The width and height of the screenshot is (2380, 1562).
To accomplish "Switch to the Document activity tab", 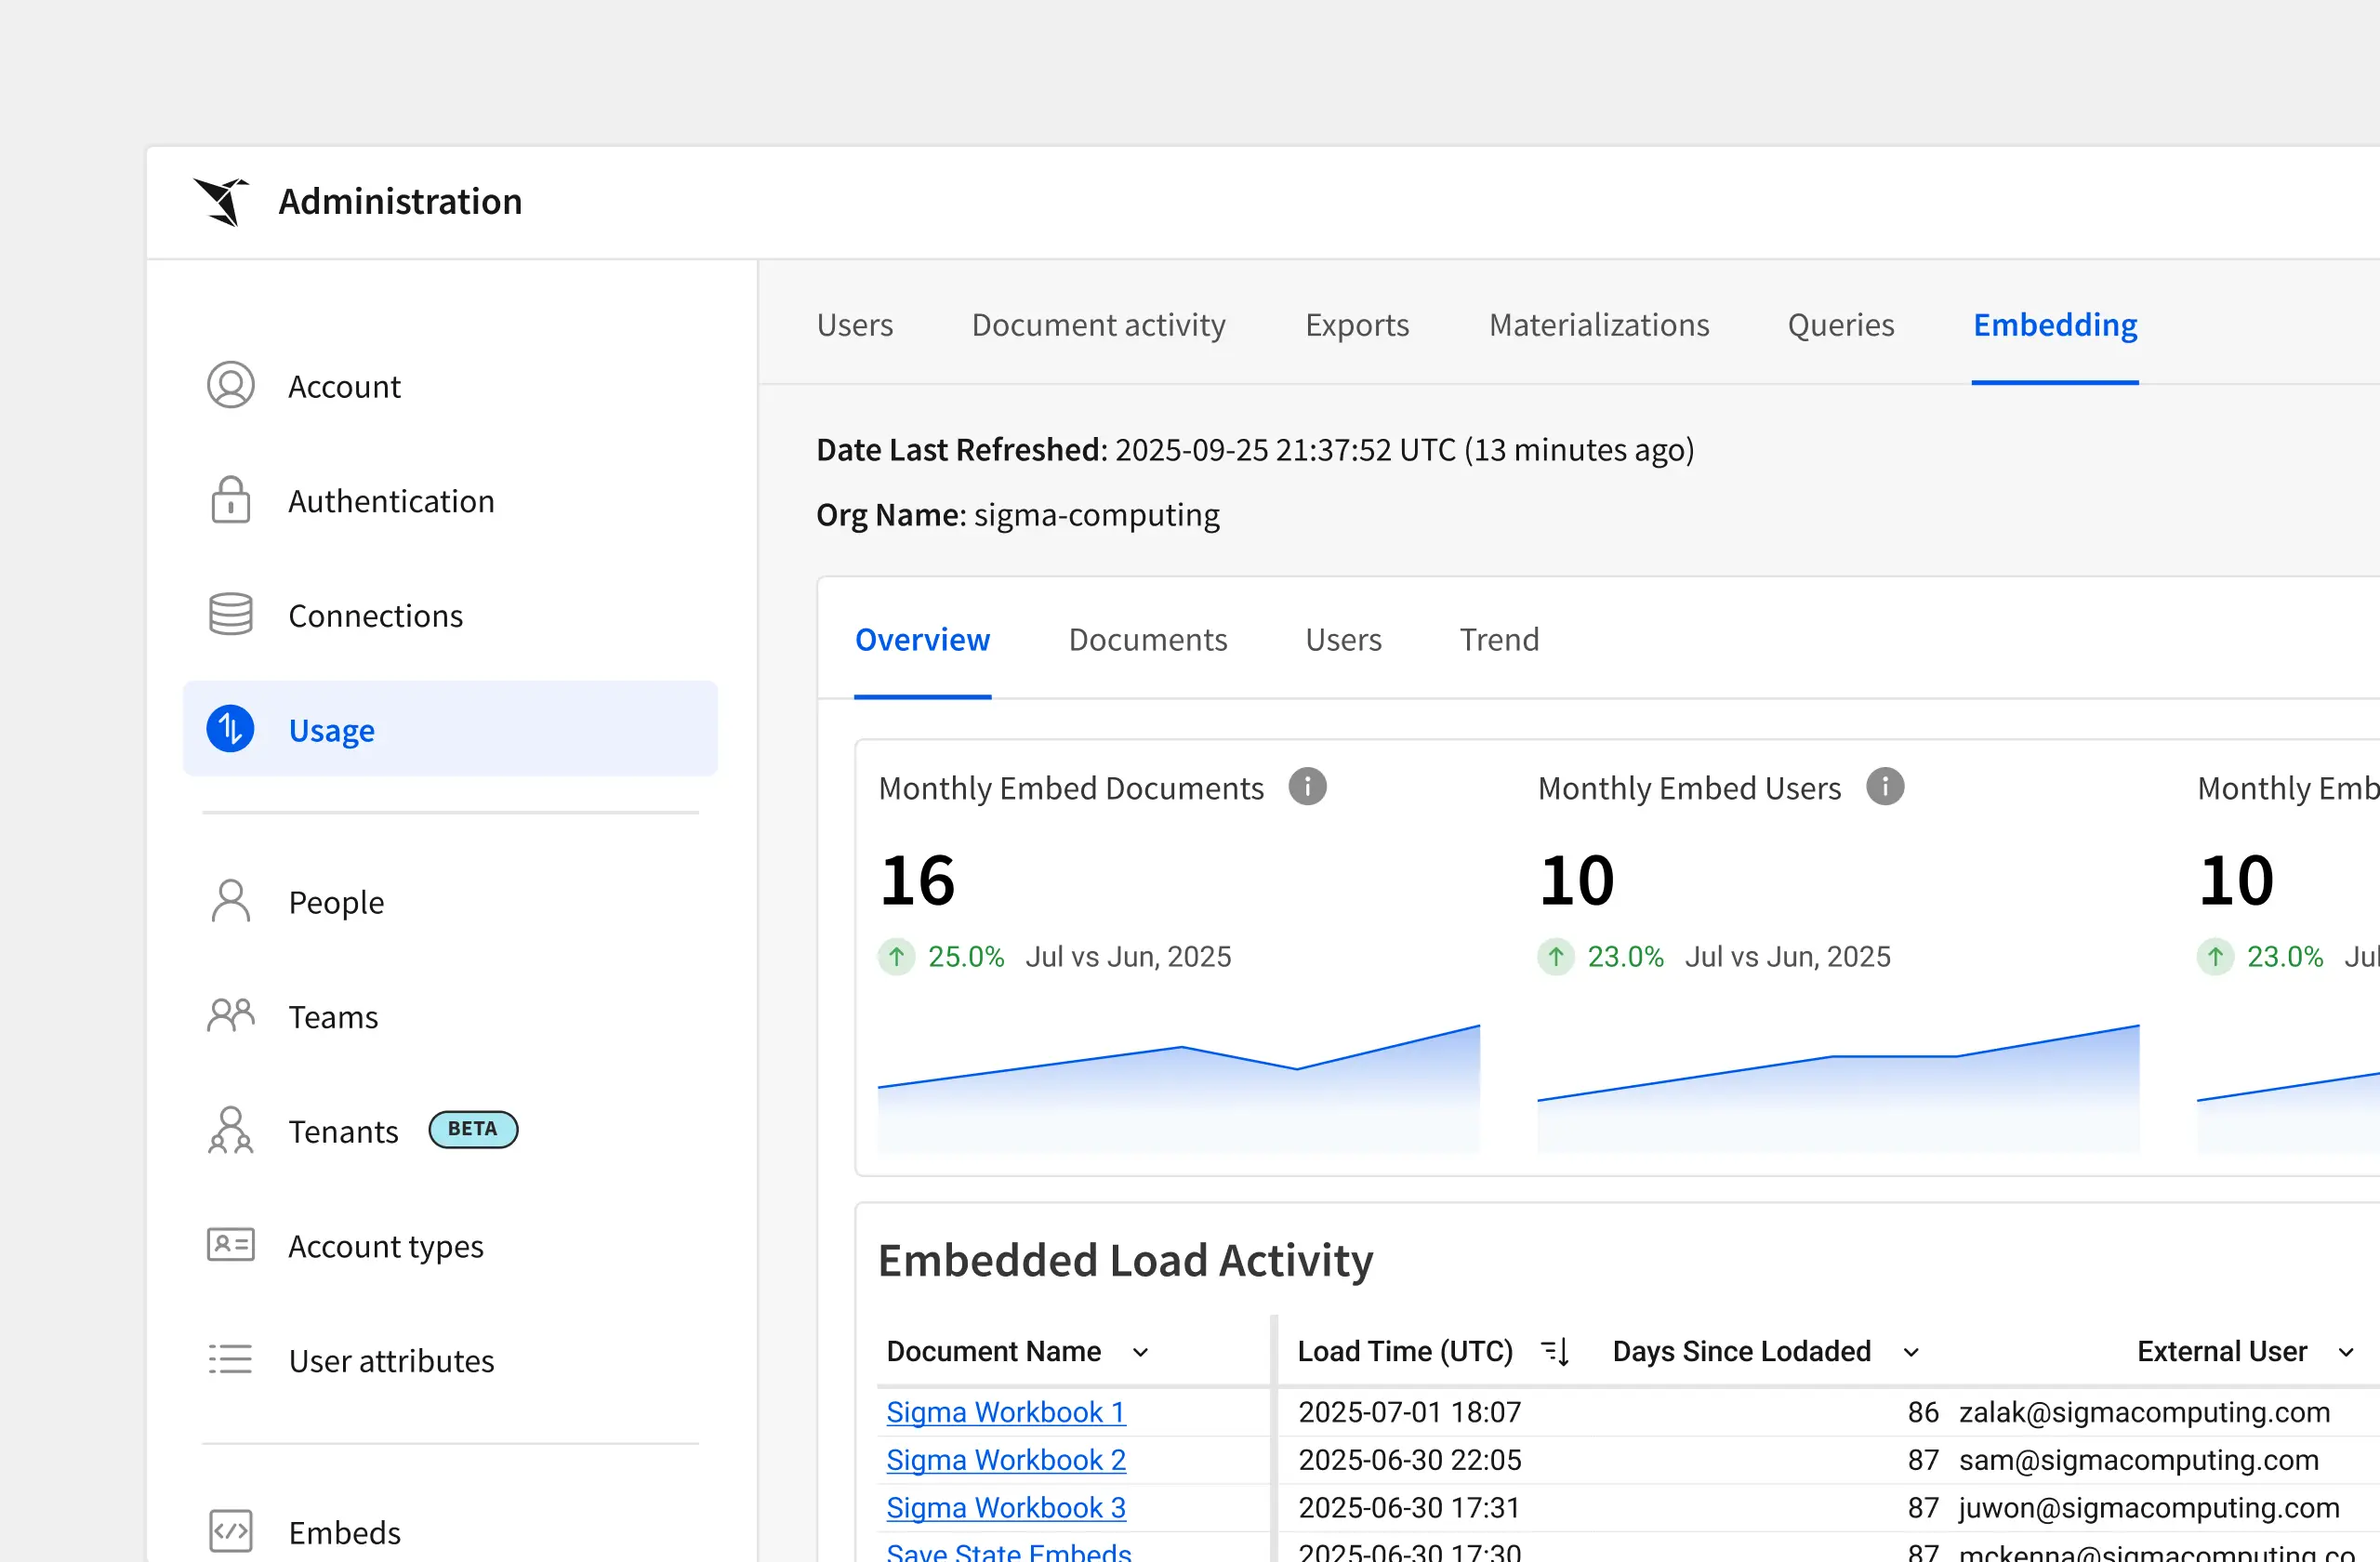I will [x=1098, y=325].
